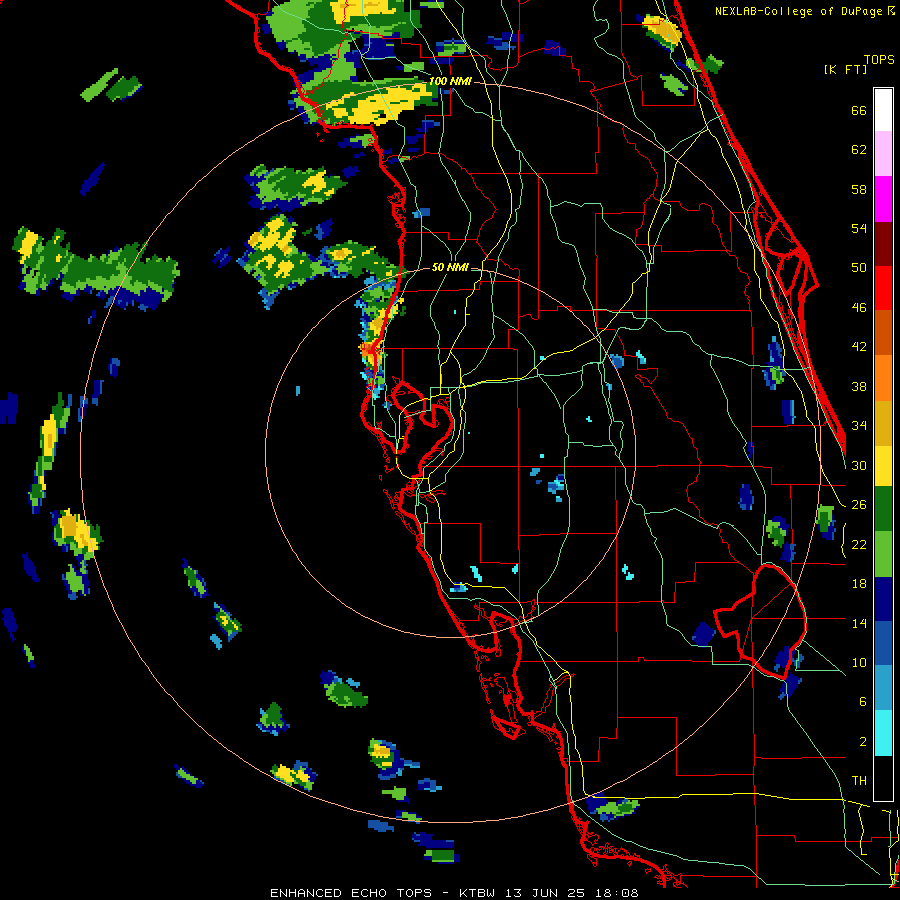Click the bright red 50 kft legend swatch
This screenshot has width=900, height=900.
(x=883, y=288)
